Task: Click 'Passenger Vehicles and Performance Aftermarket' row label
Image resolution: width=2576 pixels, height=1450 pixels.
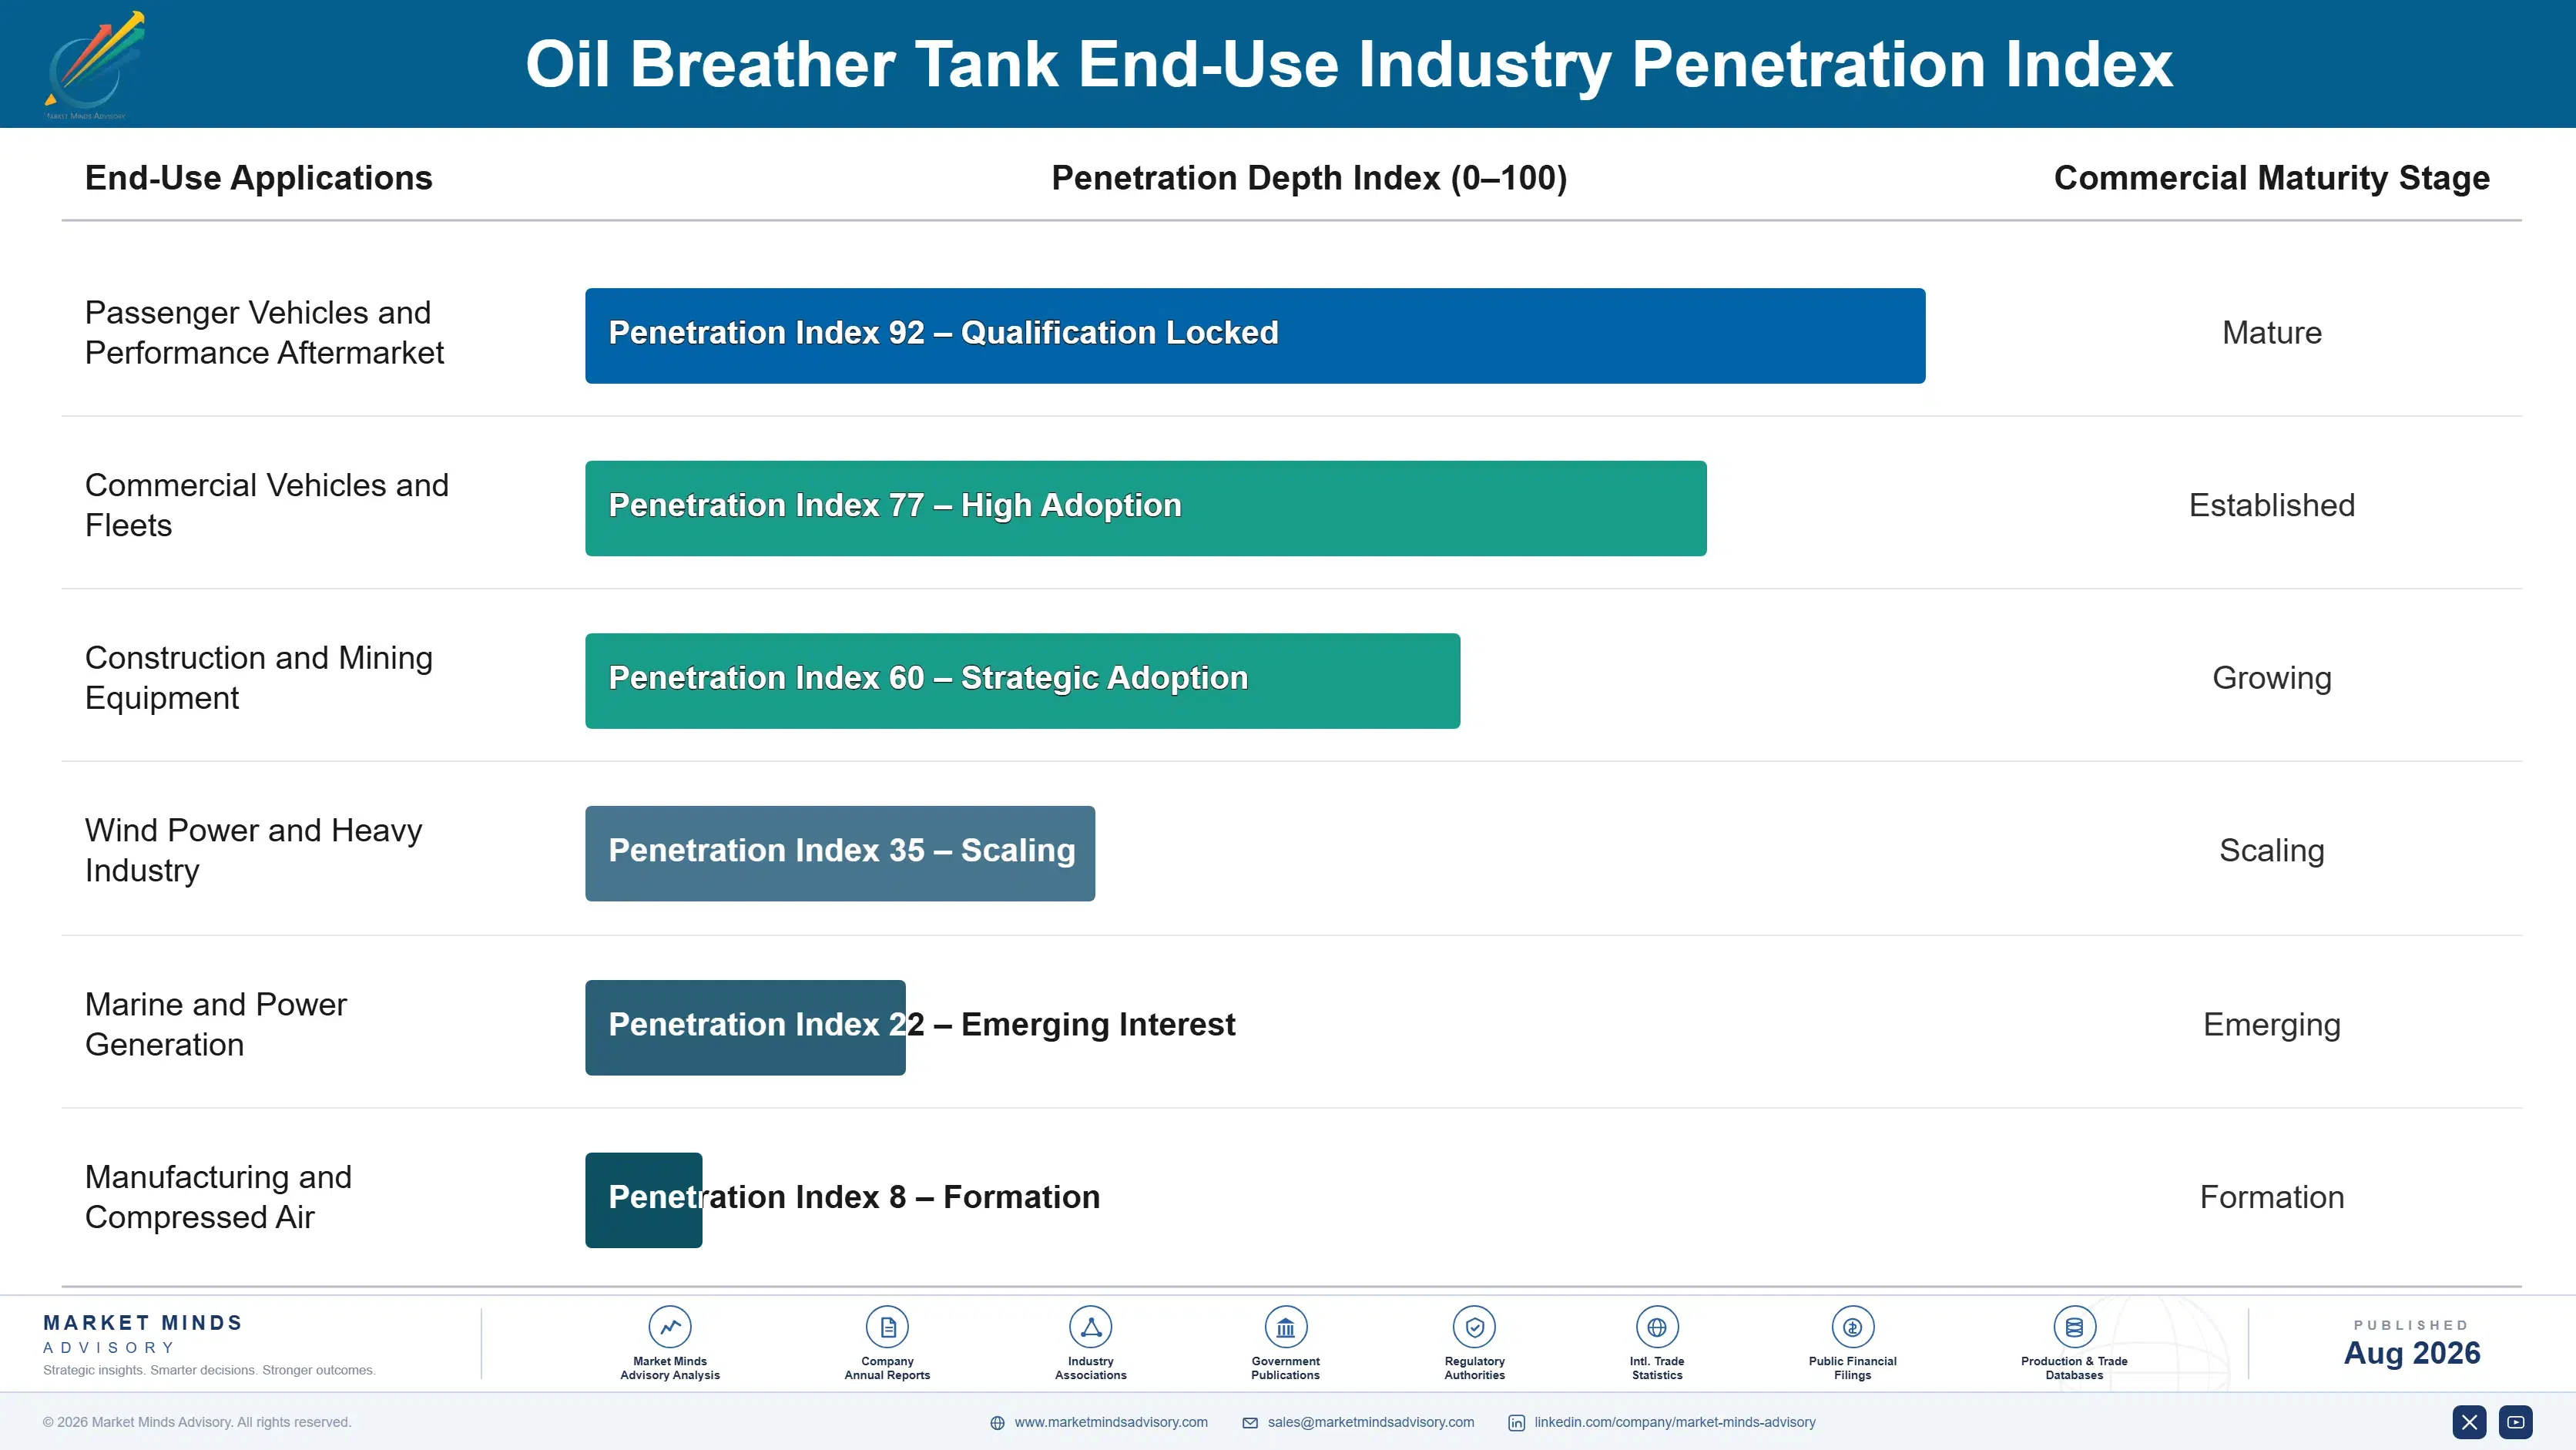Action: click(x=264, y=332)
